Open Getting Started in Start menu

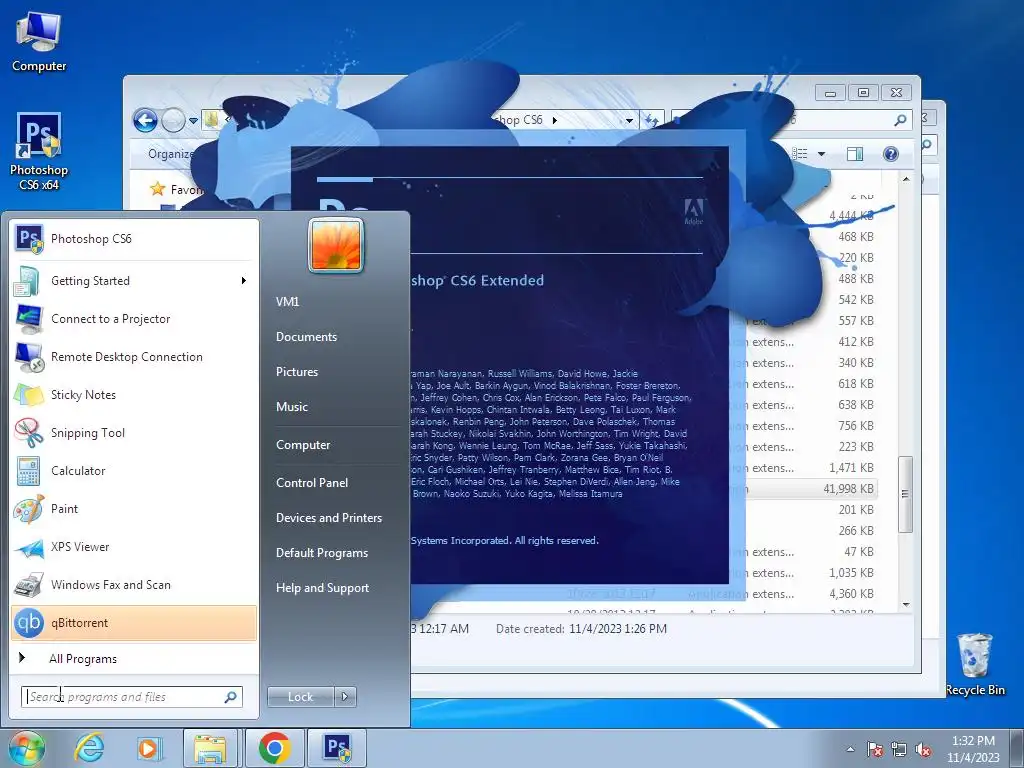point(134,281)
